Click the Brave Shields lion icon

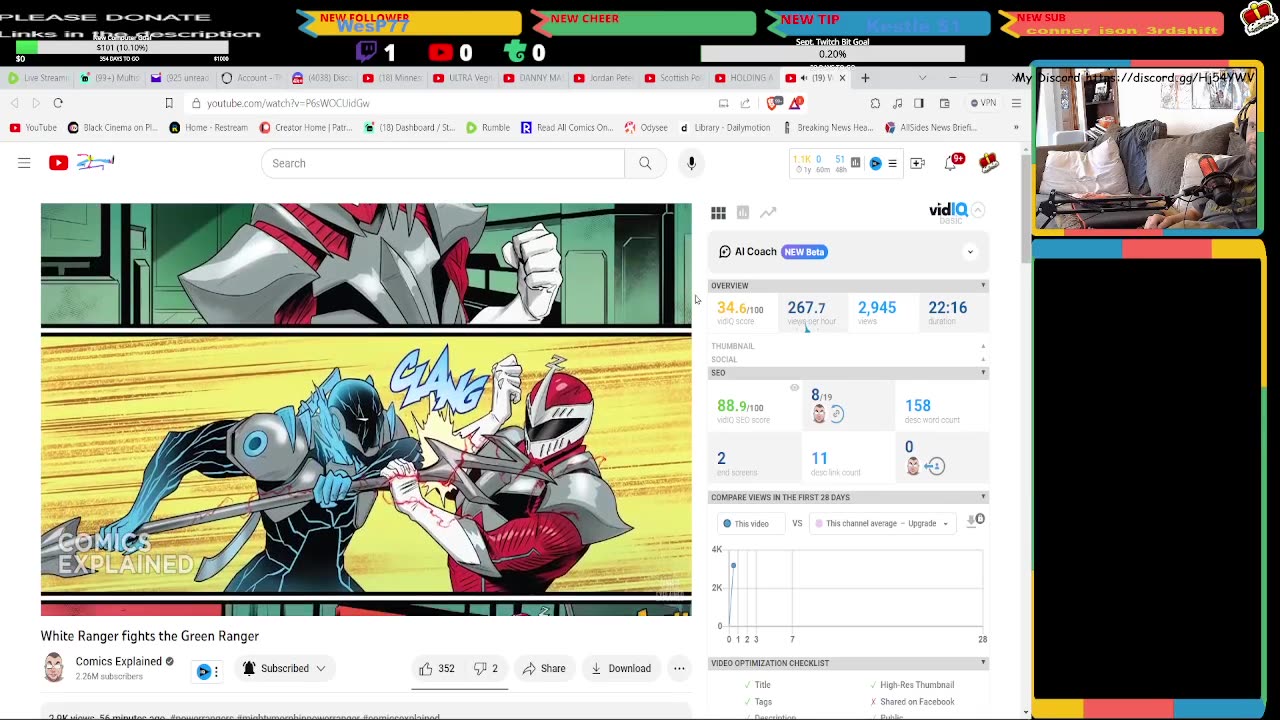(x=774, y=103)
